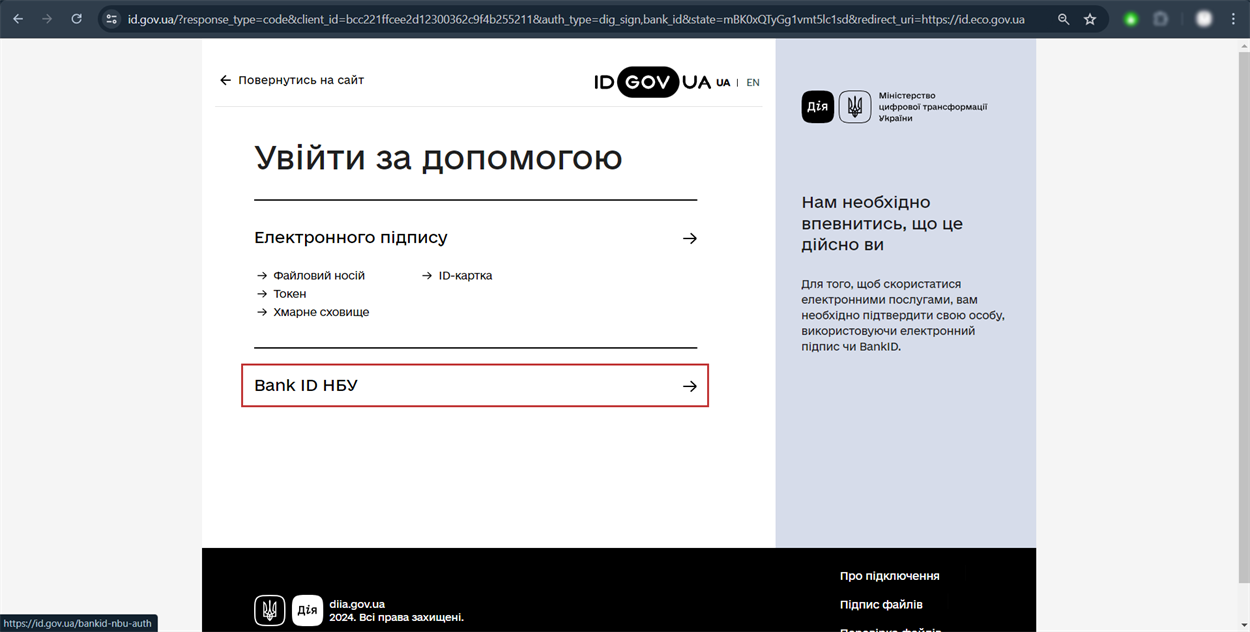1250x632 pixels.
Task: Click the Міністерство цифрової трансформації України text
Action: point(933,107)
